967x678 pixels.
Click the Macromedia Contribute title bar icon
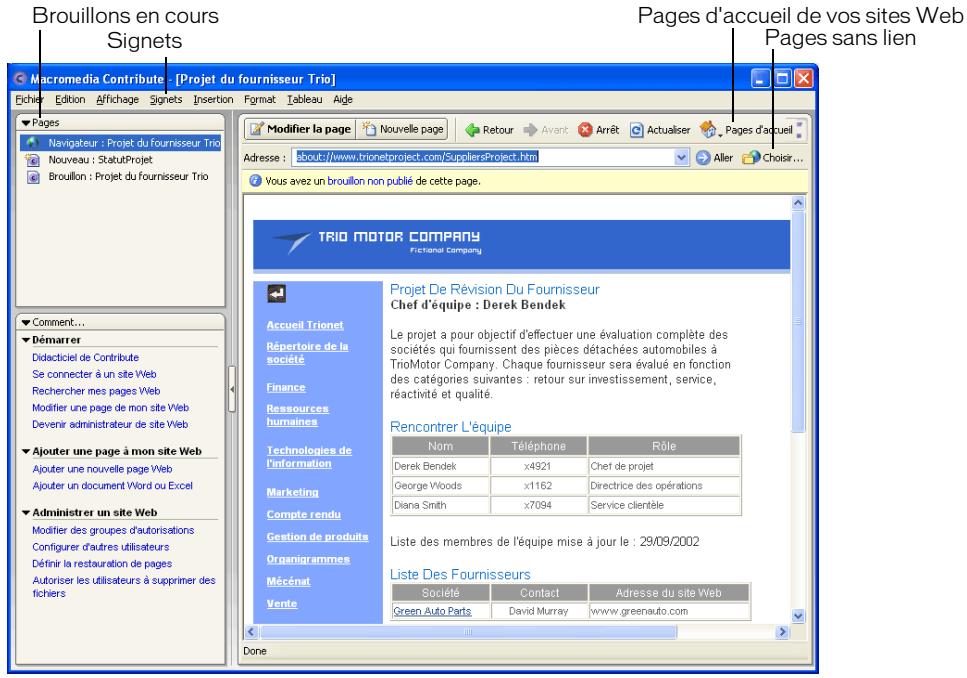pos(20,78)
